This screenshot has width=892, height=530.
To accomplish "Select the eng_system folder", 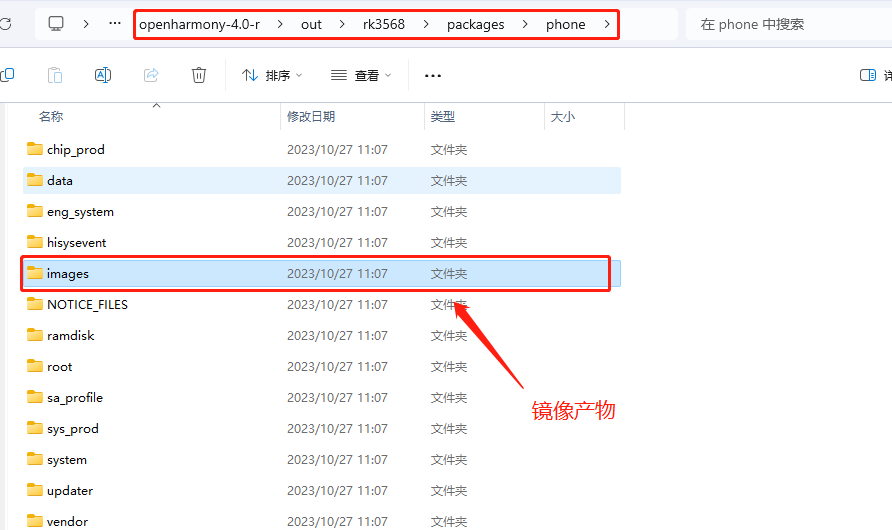I will (x=322, y=212).
